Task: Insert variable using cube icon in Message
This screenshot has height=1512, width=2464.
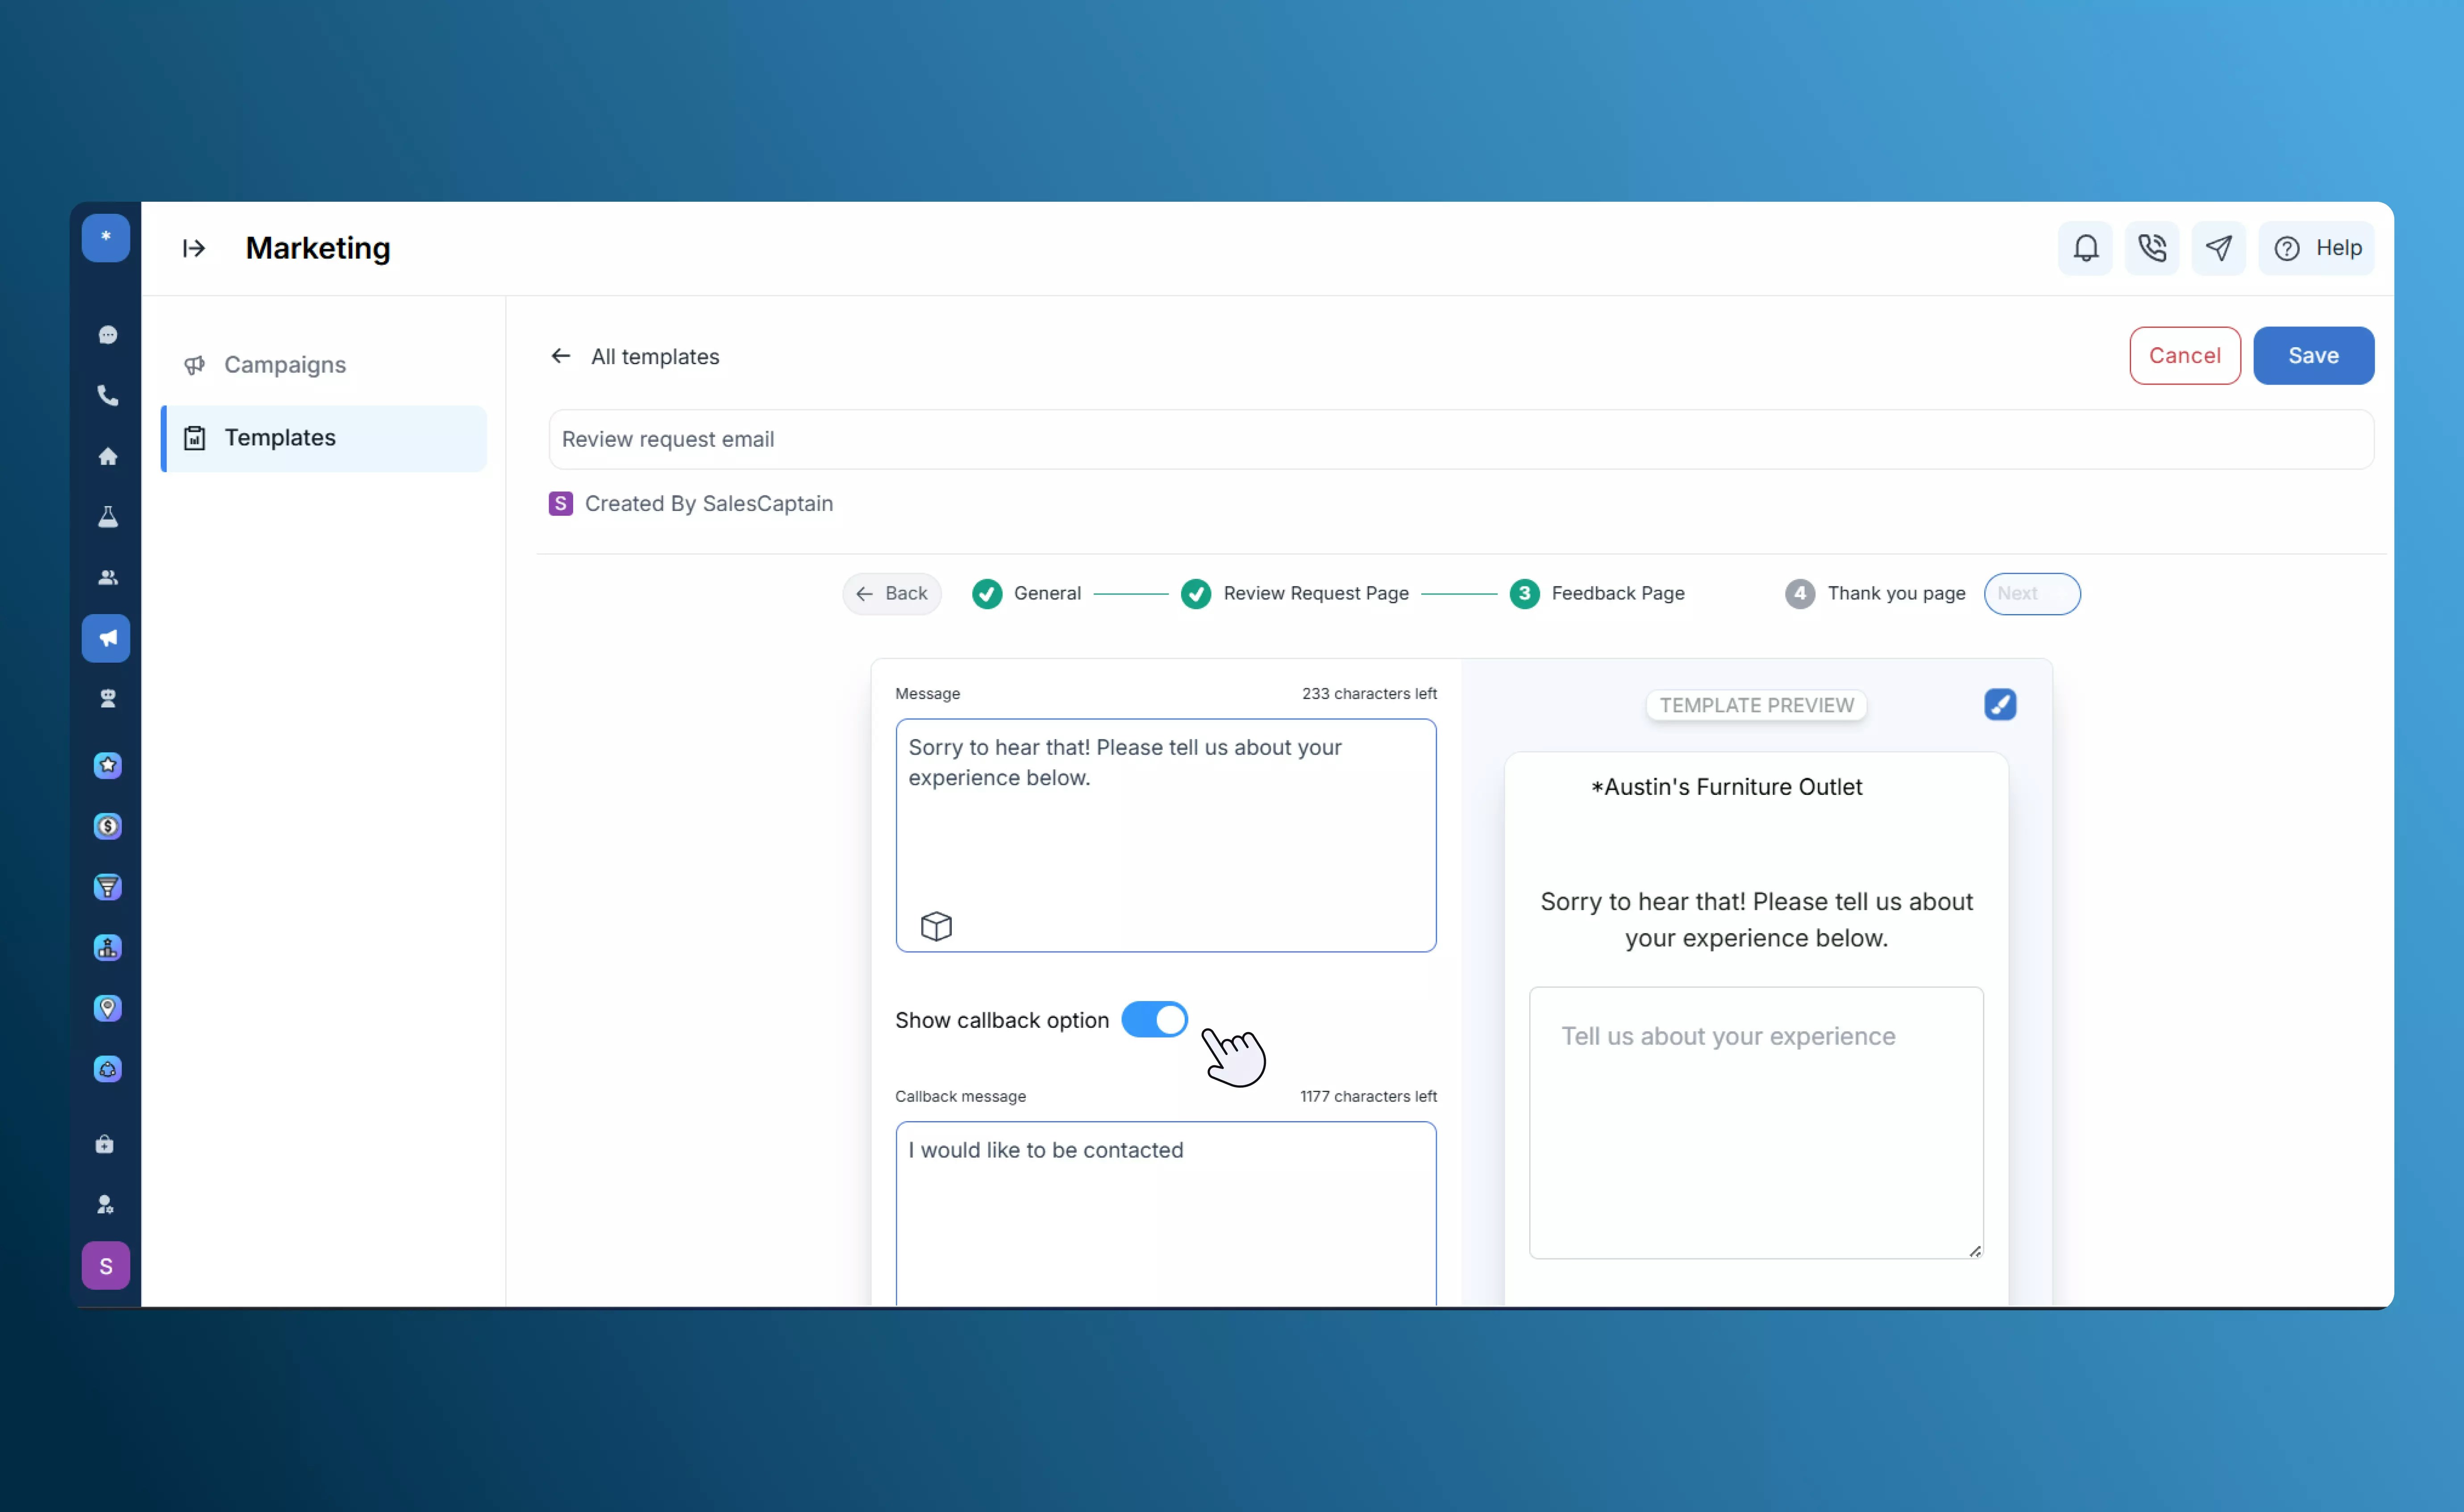Action: click(936, 926)
